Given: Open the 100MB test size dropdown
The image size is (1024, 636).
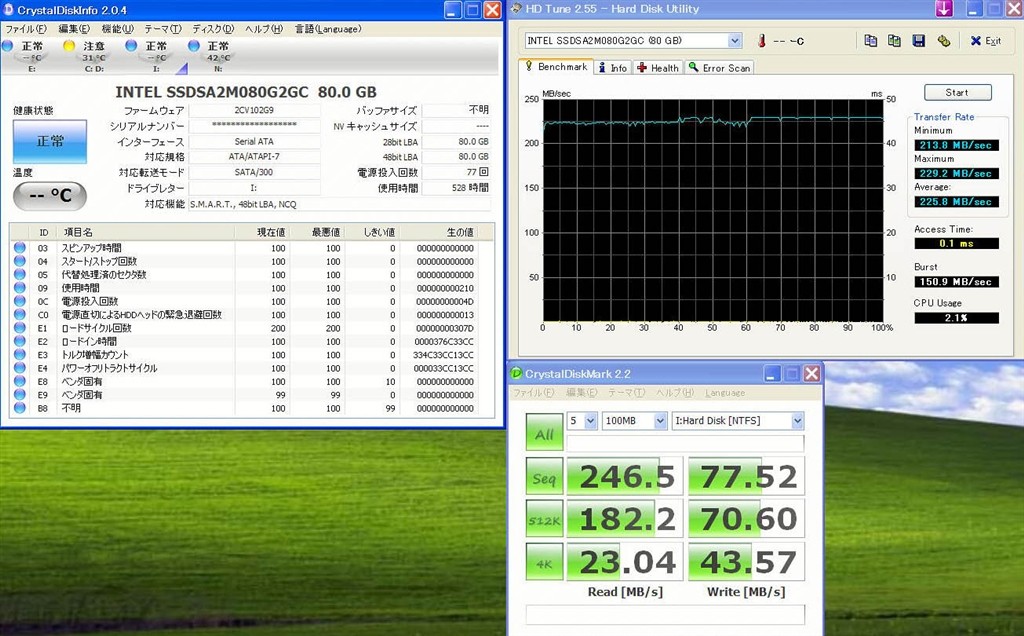Looking at the screenshot, I should click(x=660, y=421).
